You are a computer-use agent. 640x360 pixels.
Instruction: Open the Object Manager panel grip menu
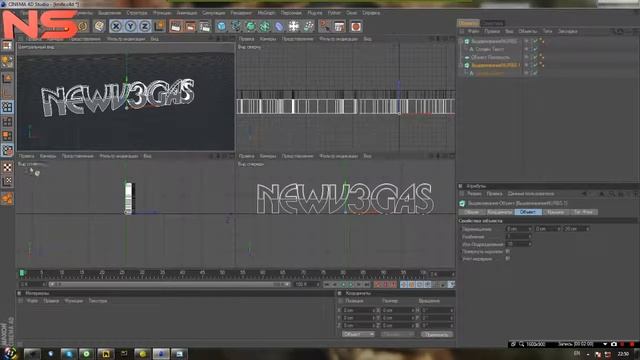click(462, 31)
